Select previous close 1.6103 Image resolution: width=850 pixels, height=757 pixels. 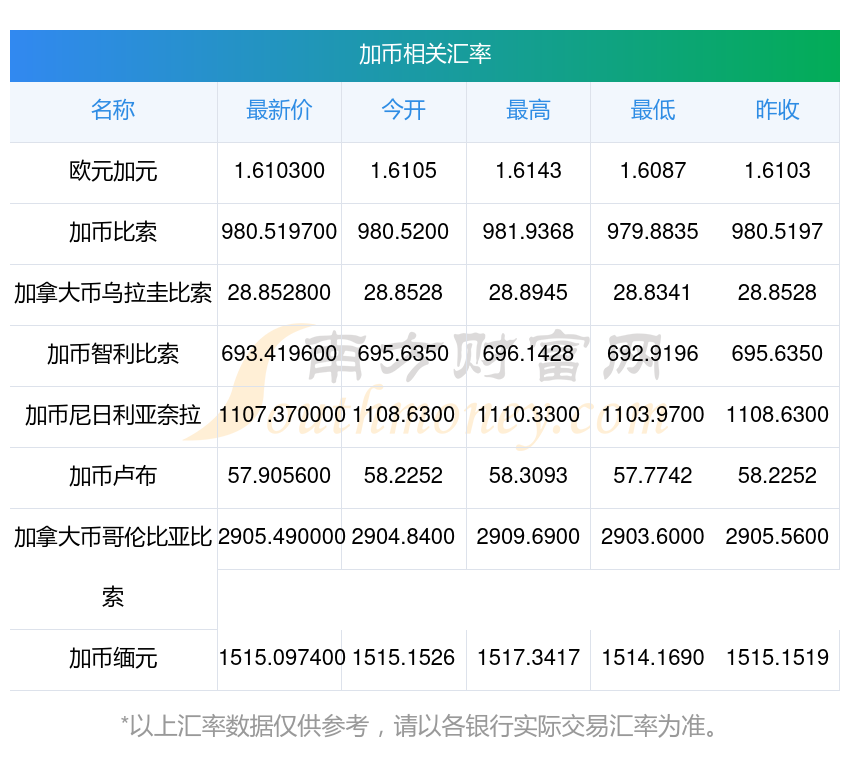click(777, 171)
